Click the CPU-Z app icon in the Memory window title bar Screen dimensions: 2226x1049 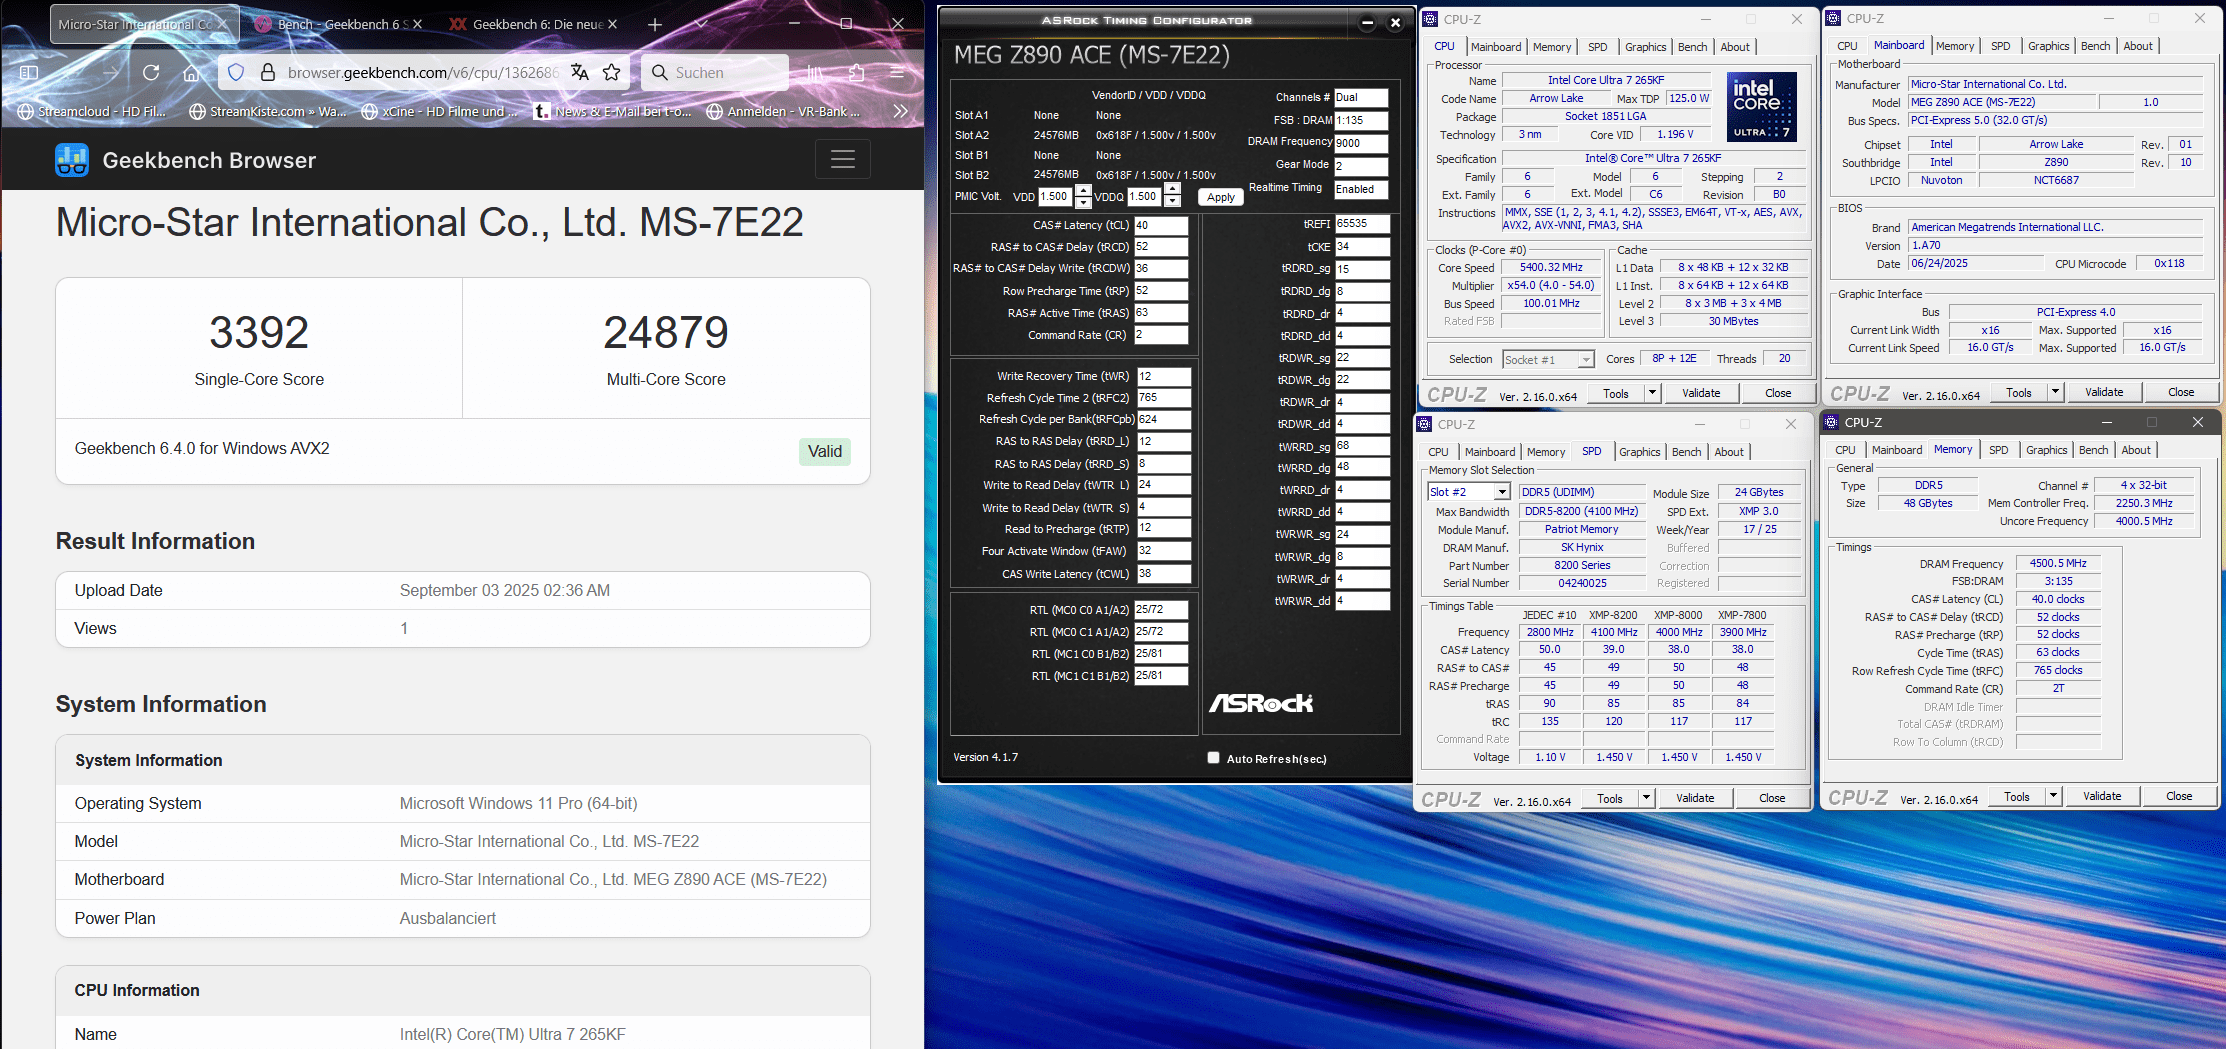(x=1831, y=422)
